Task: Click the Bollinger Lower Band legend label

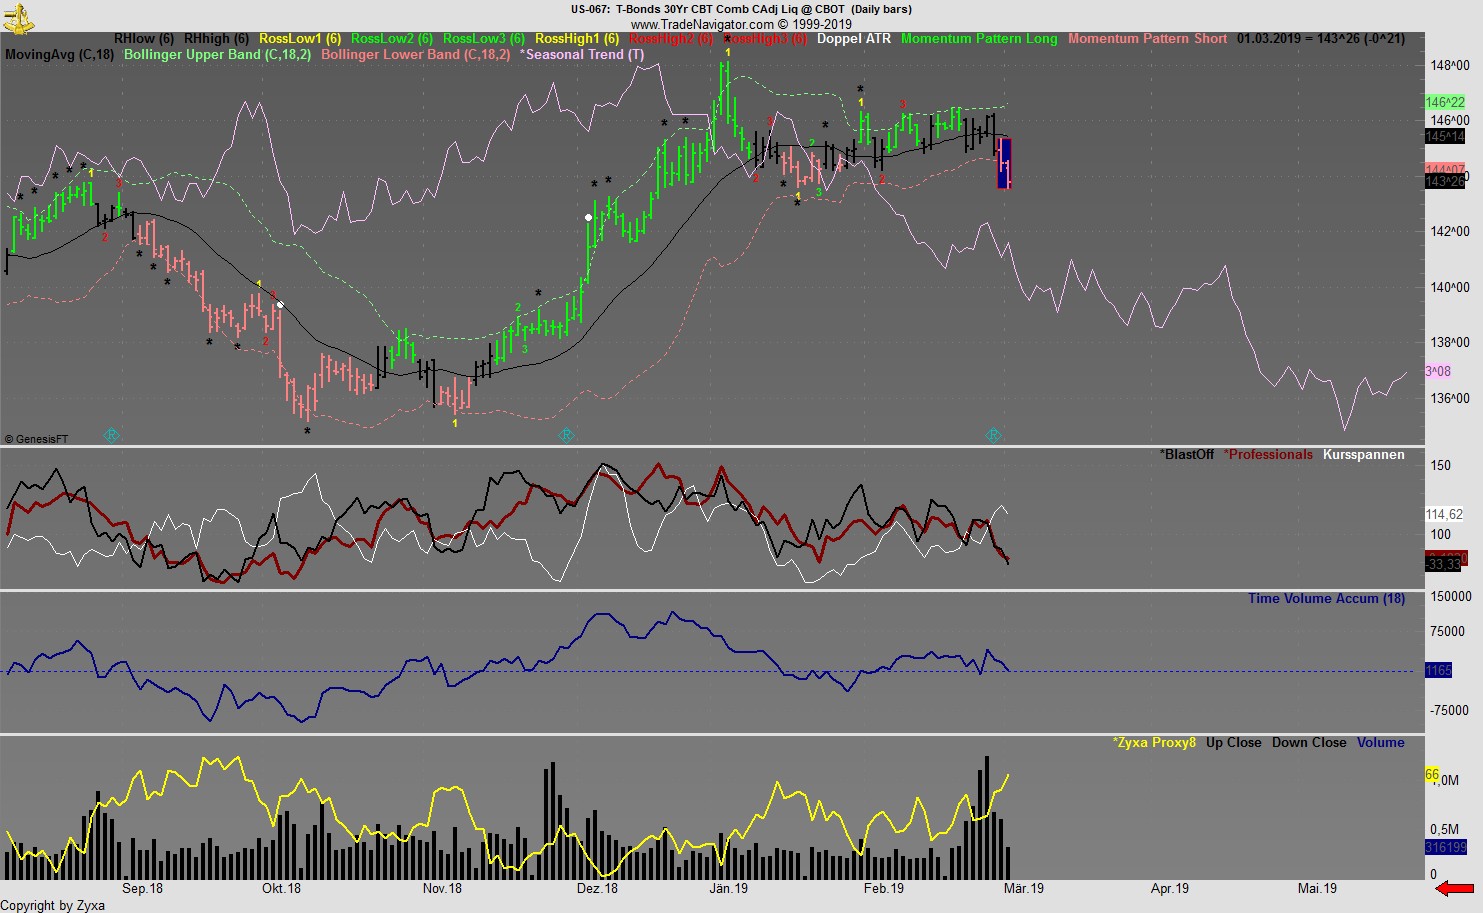Action: point(415,55)
